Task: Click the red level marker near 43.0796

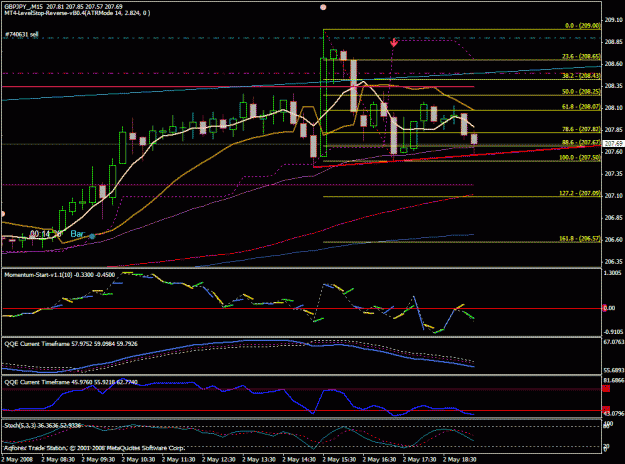Action: [606, 409]
